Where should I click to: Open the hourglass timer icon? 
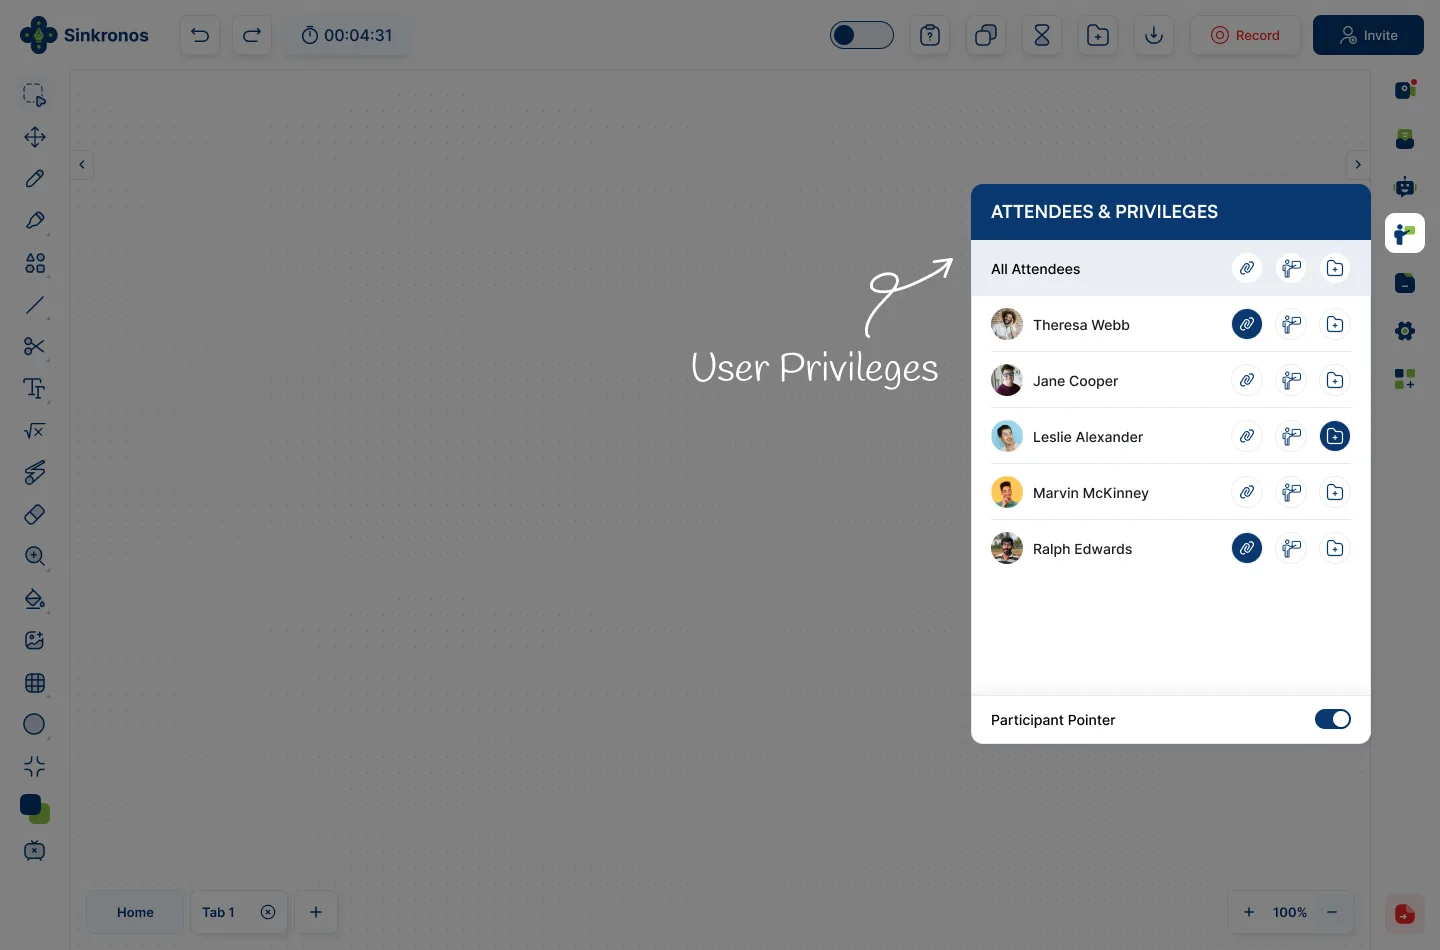point(1042,35)
